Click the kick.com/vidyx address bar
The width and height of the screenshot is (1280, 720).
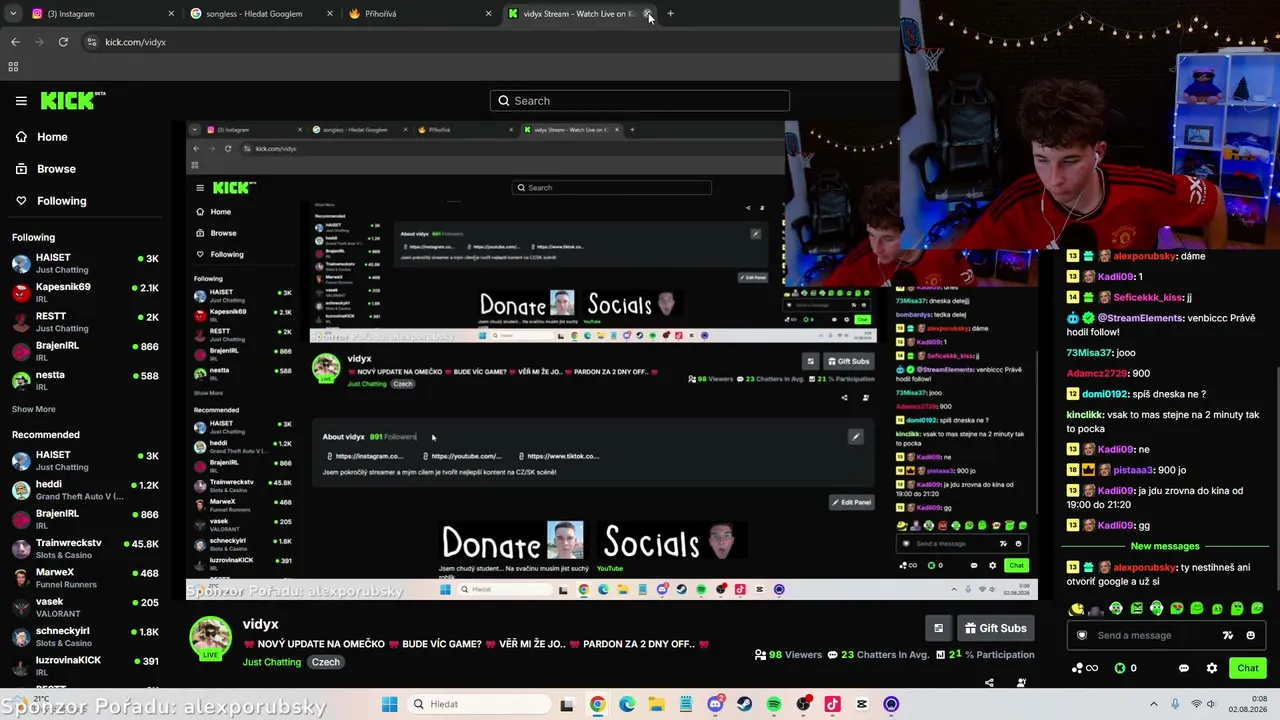coord(490,42)
